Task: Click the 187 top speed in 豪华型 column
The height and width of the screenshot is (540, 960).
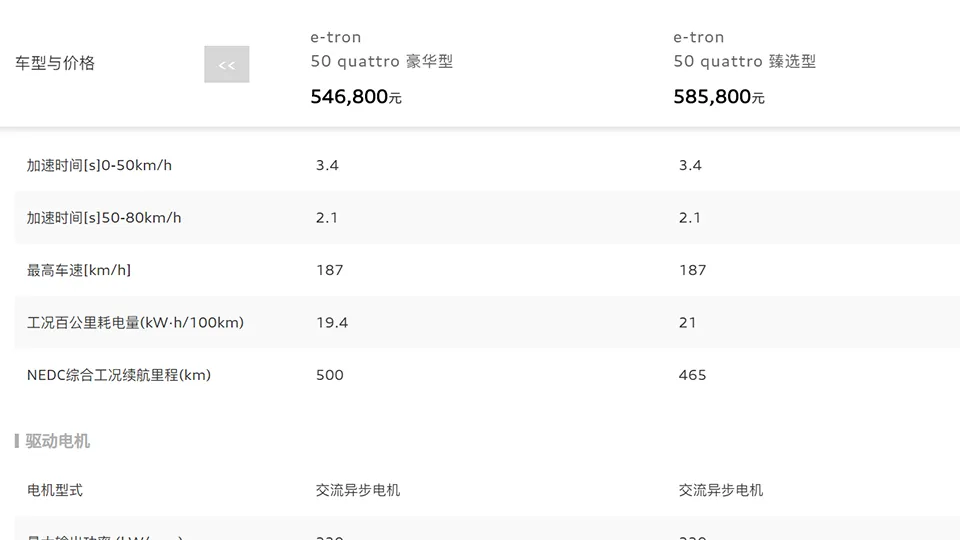Action: click(x=329, y=270)
